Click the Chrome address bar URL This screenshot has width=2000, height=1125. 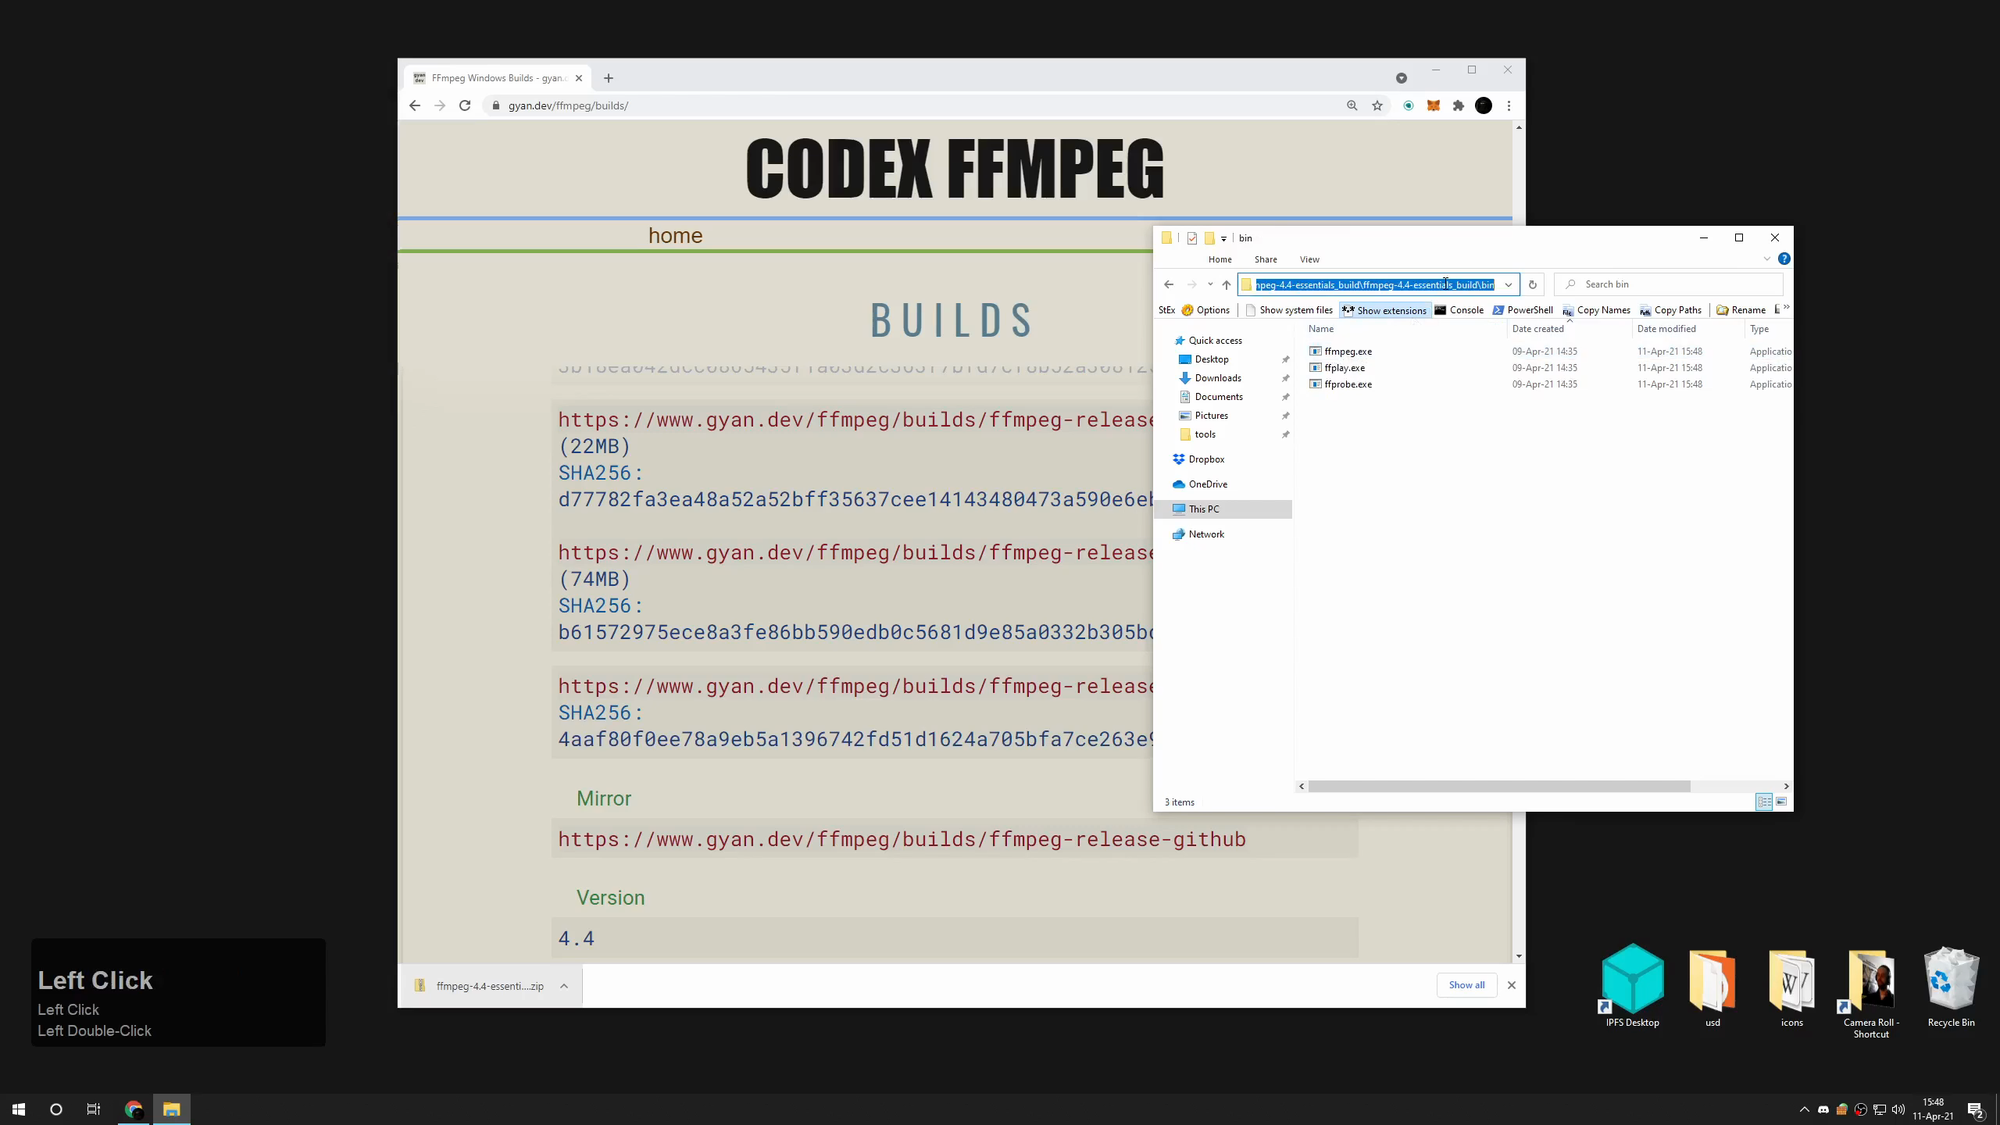(568, 106)
